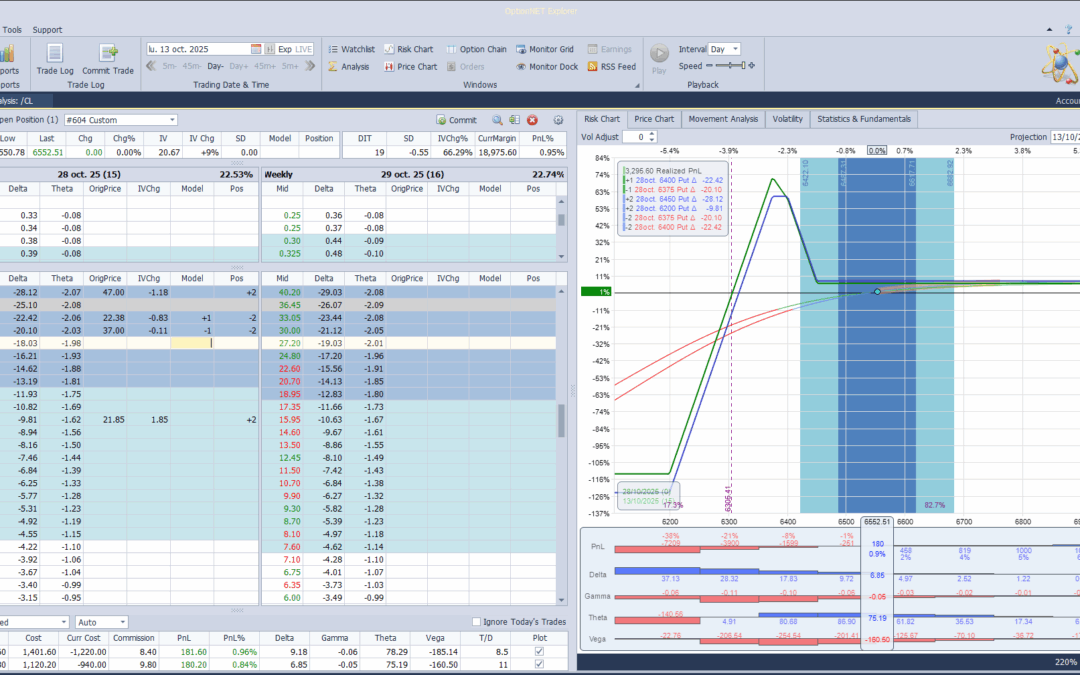This screenshot has height=675, width=1080.
Task: Uncheck the Plot box for the second row
Action: point(540,664)
